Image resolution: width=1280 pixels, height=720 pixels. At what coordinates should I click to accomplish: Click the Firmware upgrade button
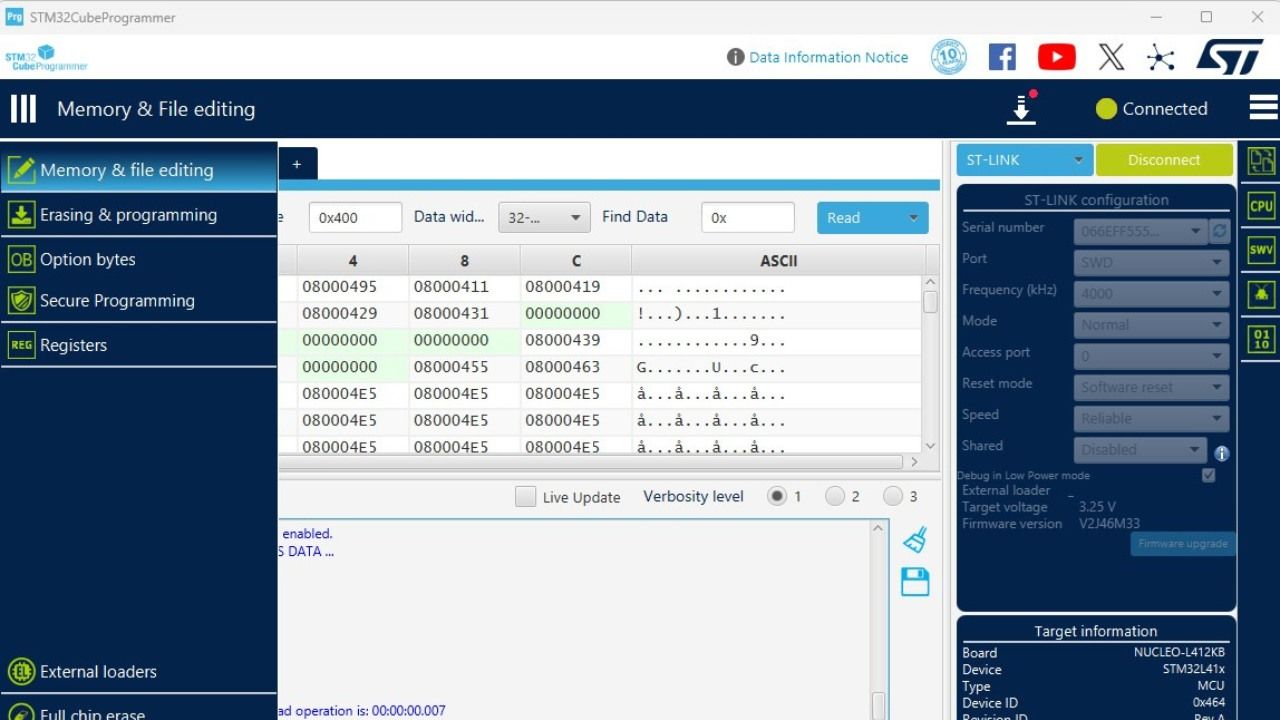(x=1183, y=544)
